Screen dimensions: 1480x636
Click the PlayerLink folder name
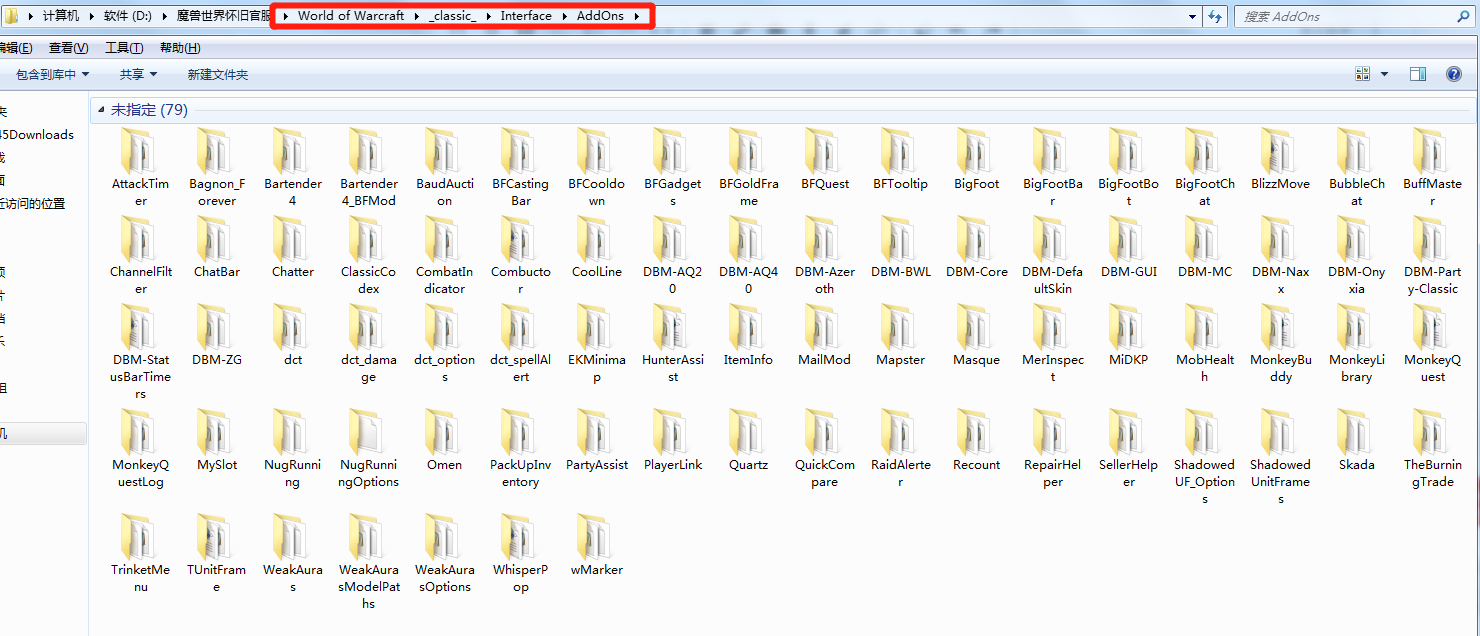pyautogui.click(x=672, y=465)
